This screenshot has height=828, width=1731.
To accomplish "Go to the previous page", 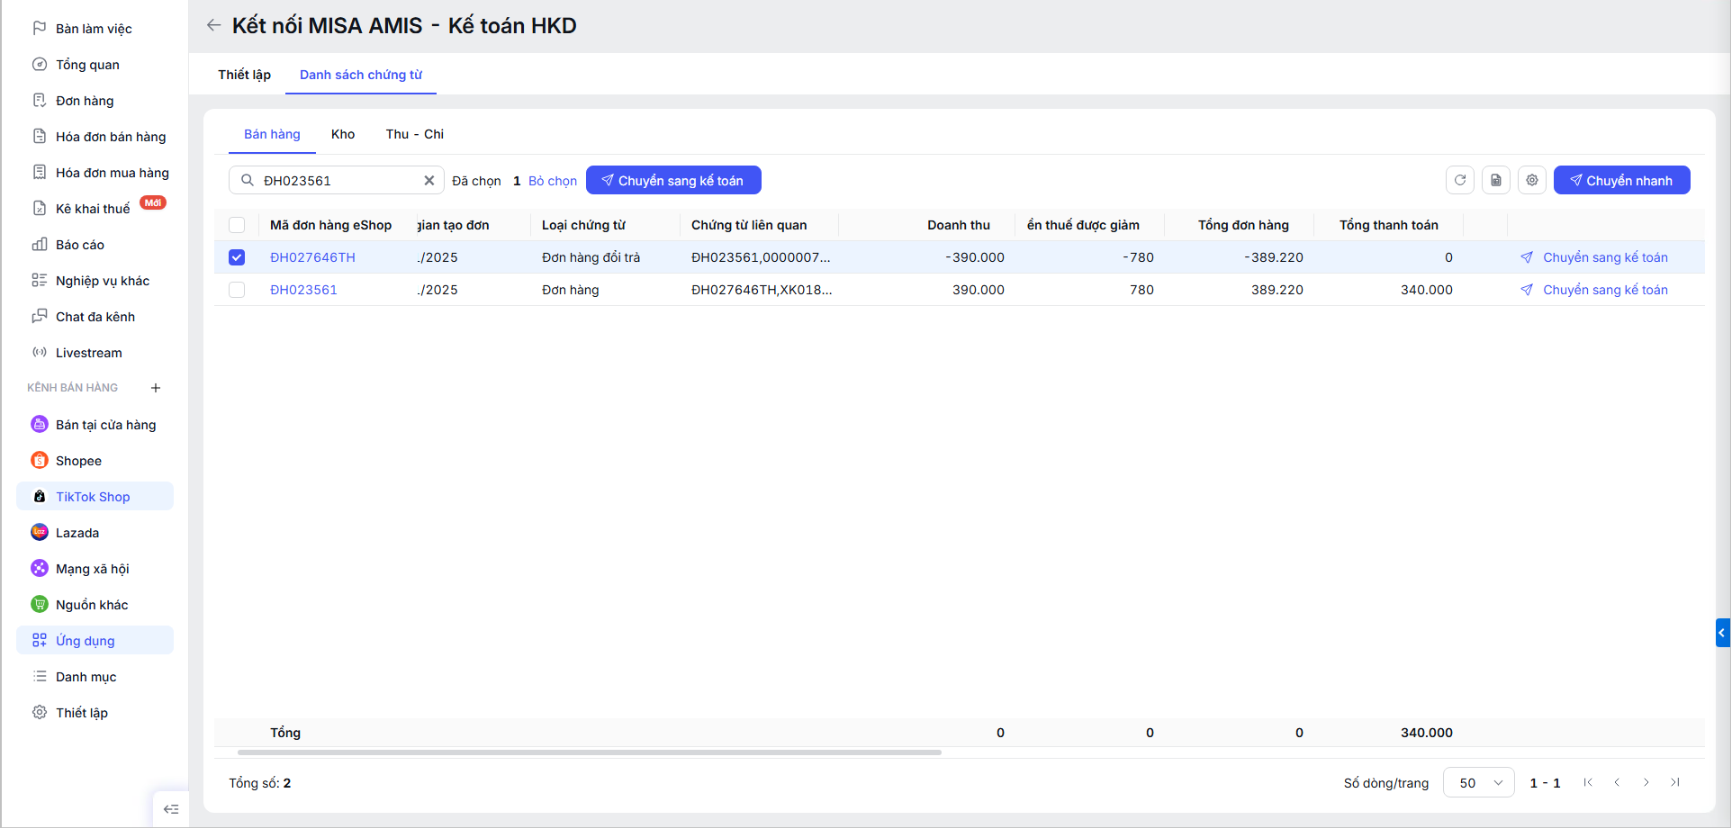I will pos(1617,782).
